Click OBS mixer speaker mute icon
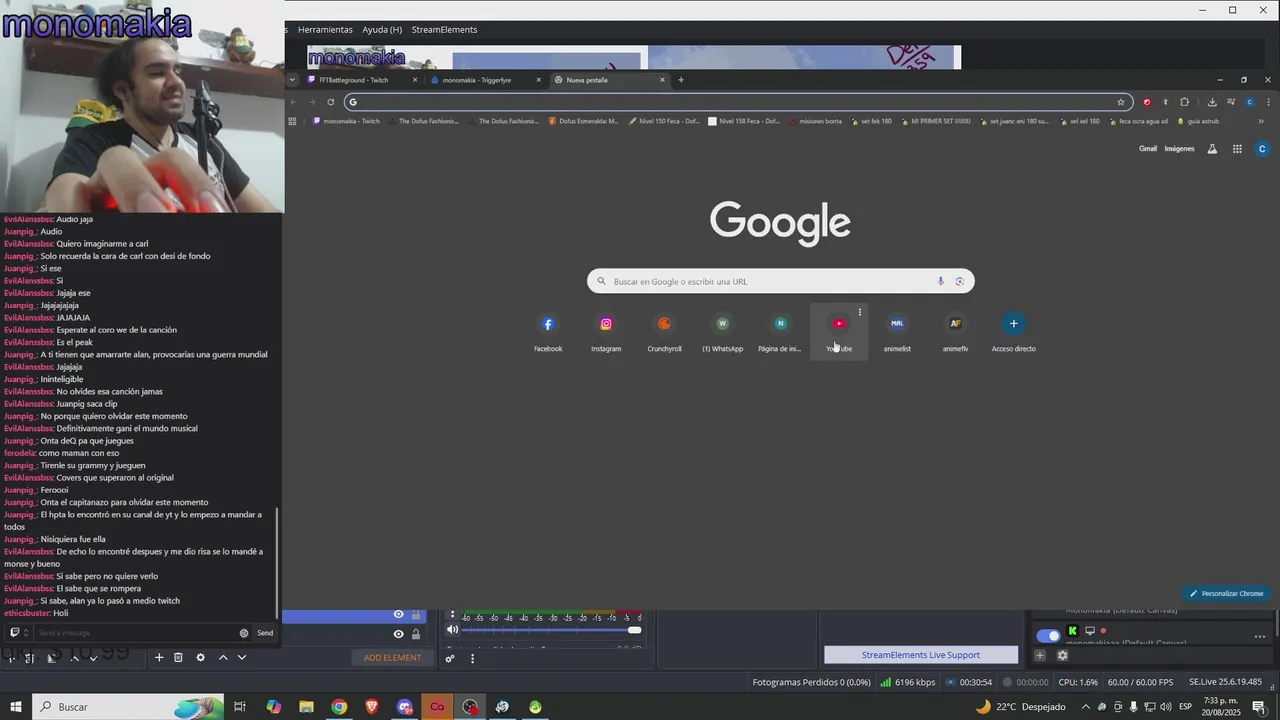The width and height of the screenshot is (1280, 720). point(453,630)
